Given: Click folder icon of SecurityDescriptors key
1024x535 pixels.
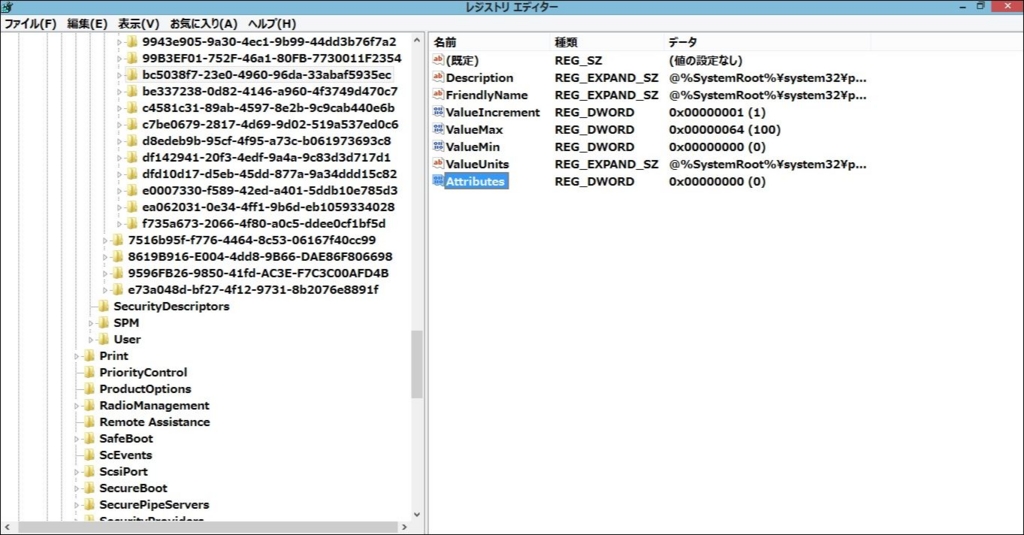Looking at the screenshot, I should click(104, 306).
